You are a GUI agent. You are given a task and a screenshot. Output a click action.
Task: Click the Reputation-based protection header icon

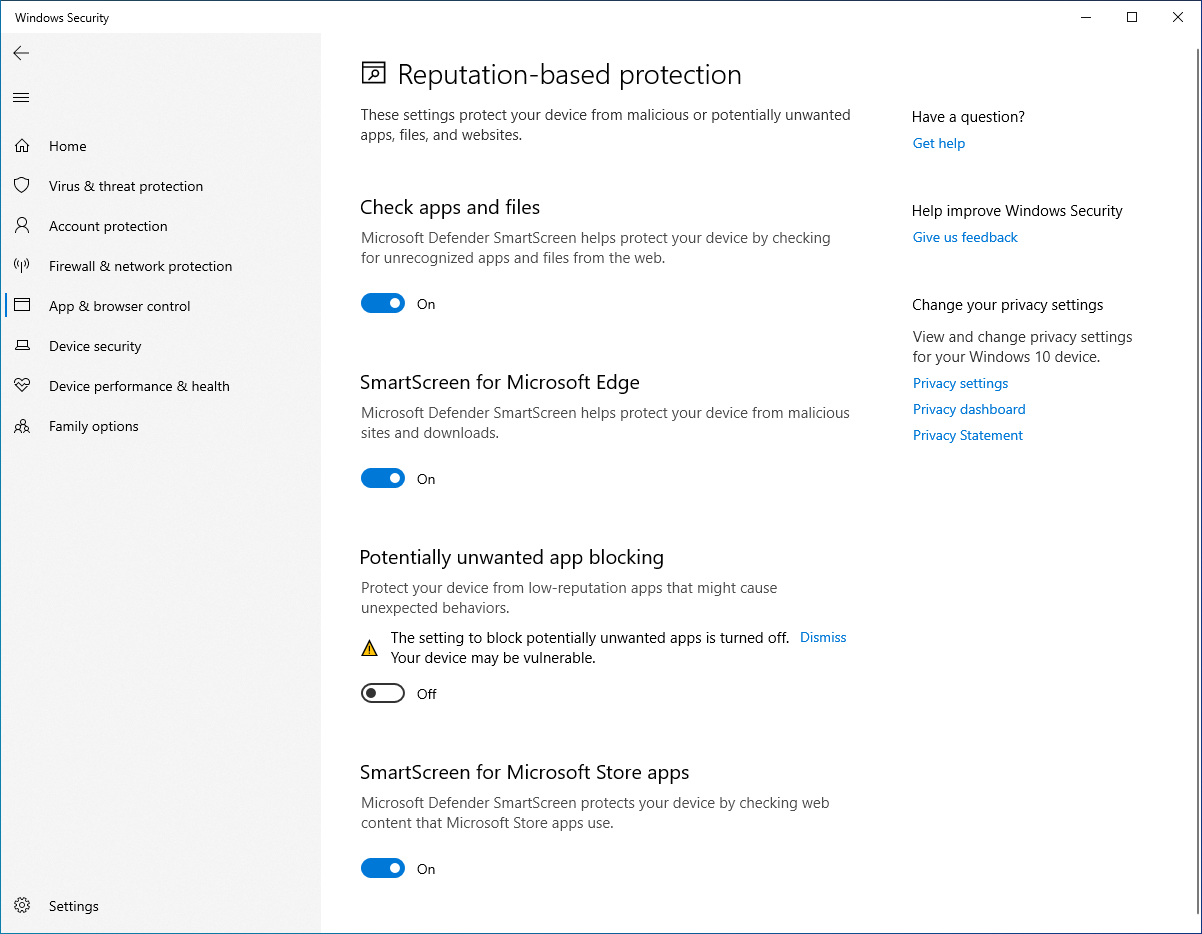click(373, 74)
